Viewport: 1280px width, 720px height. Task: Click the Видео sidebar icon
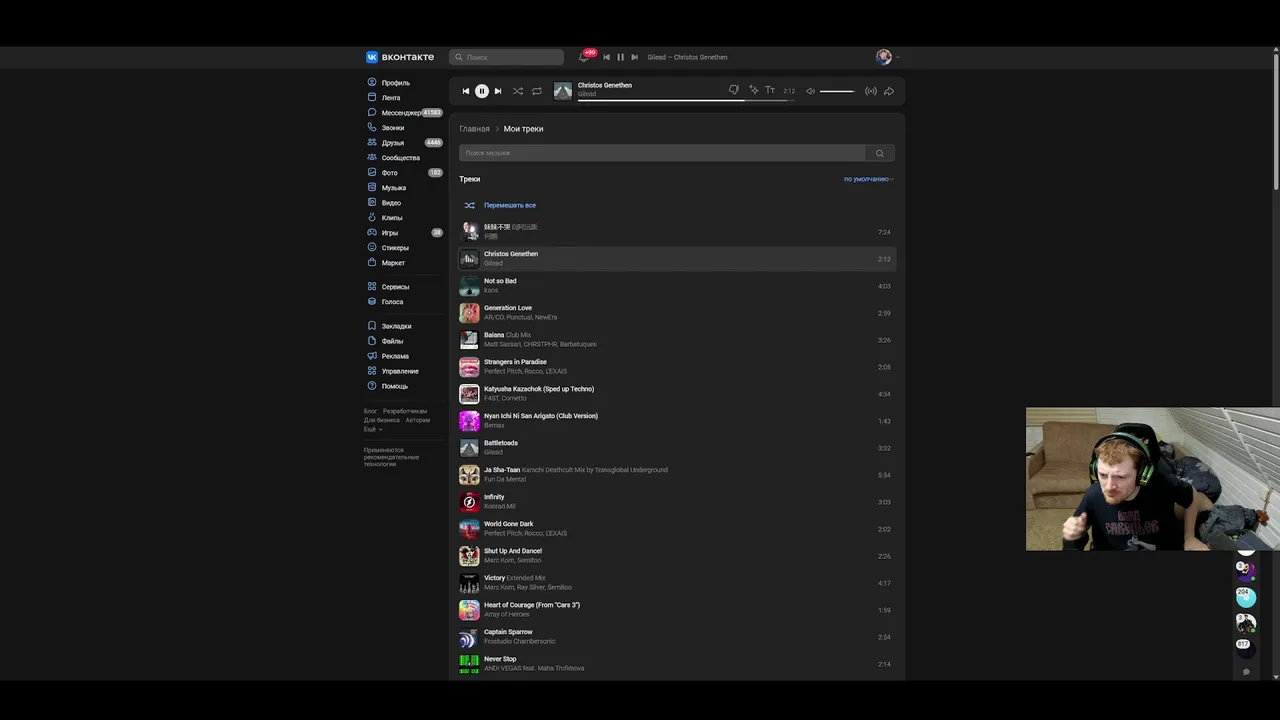coord(372,203)
